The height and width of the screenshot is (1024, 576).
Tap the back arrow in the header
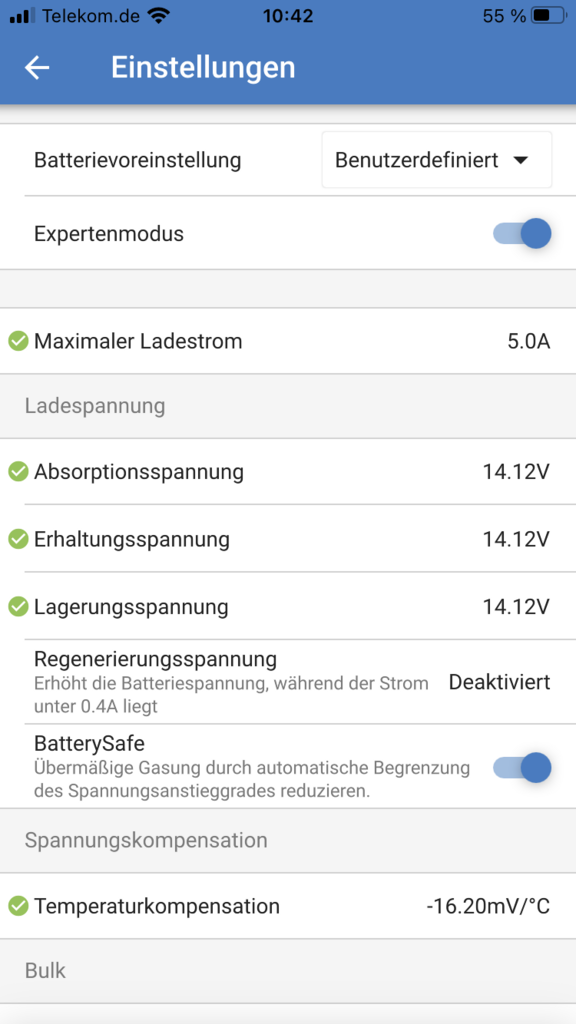tap(37, 67)
